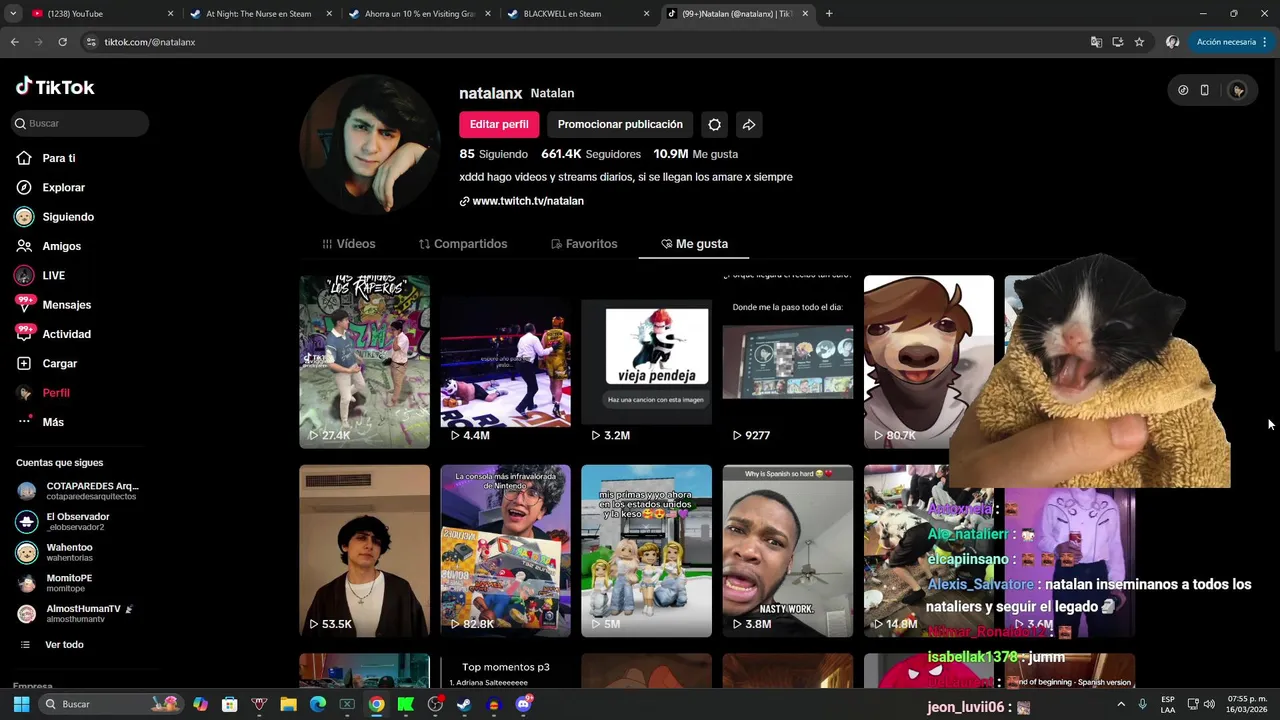Image resolution: width=1280 pixels, height=720 pixels.
Task: Click the install app icon in address bar
Action: [x=1118, y=42]
